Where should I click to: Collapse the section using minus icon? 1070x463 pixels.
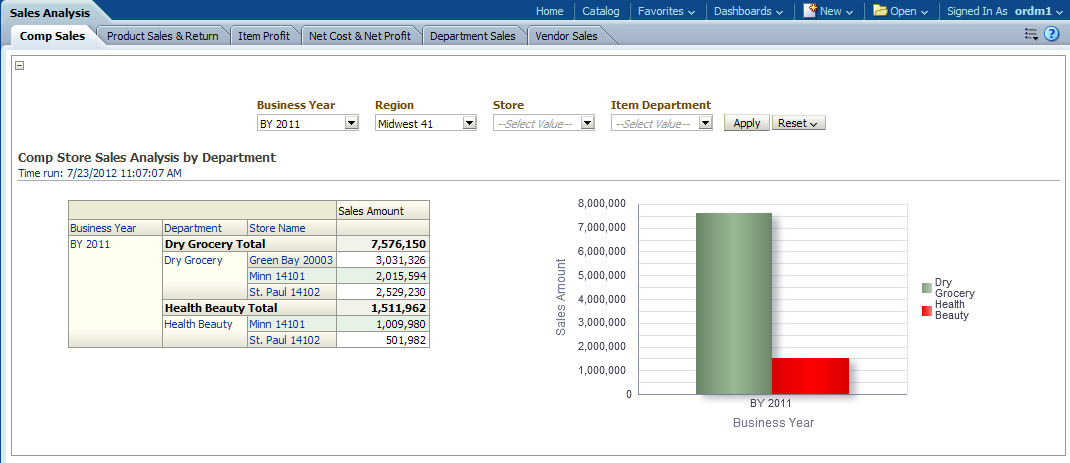coord(20,66)
